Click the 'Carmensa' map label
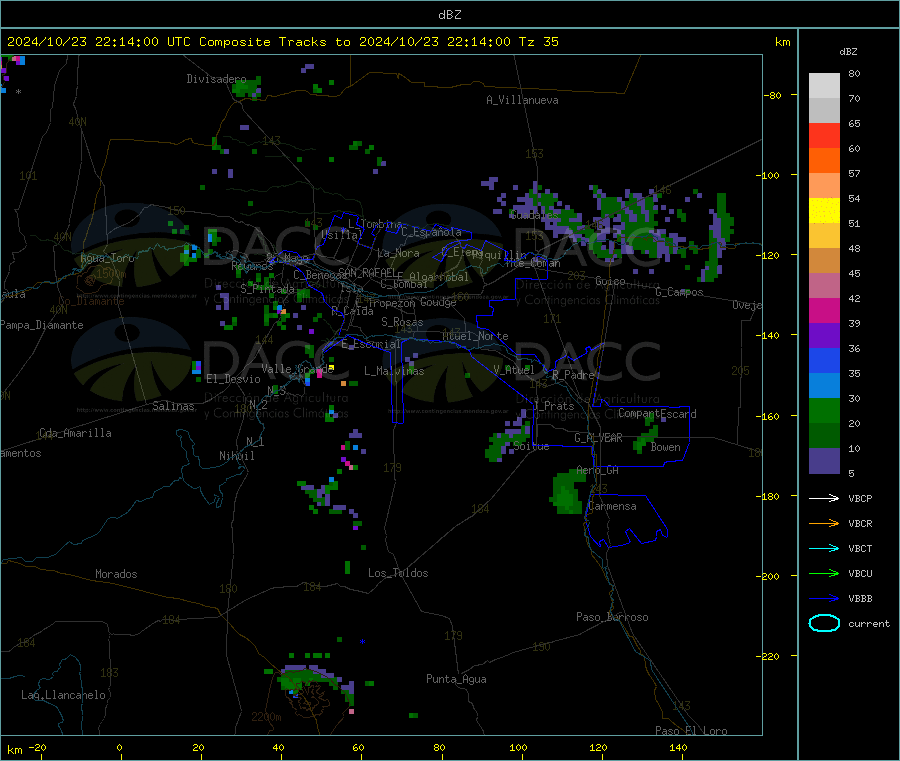The width and height of the screenshot is (900, 761). pyautogui.click(x=612, y=506)
